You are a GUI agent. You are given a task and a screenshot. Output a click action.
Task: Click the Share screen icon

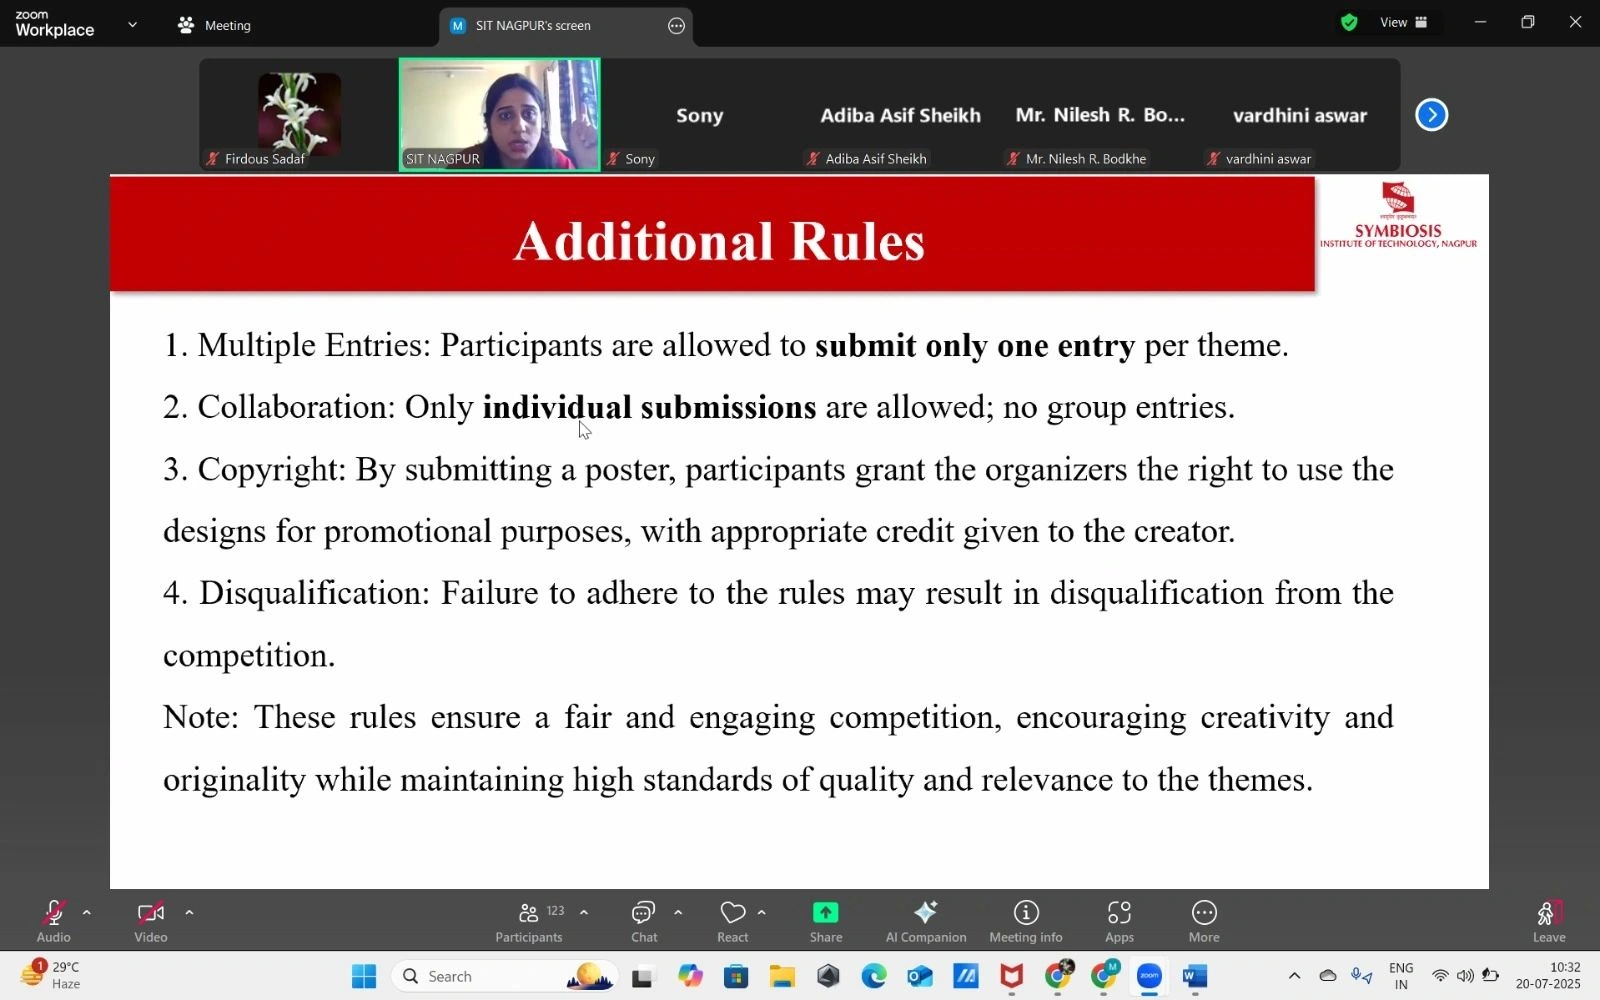tap(825, 921)
